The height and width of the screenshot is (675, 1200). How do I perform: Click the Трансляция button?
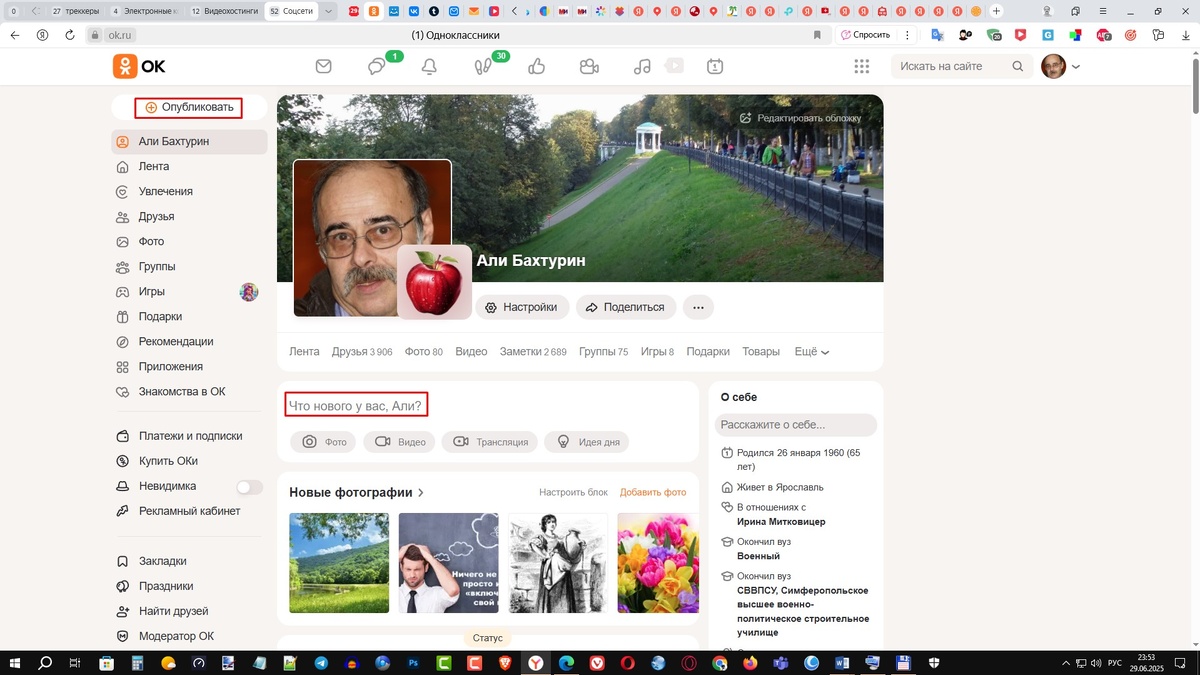490,442
